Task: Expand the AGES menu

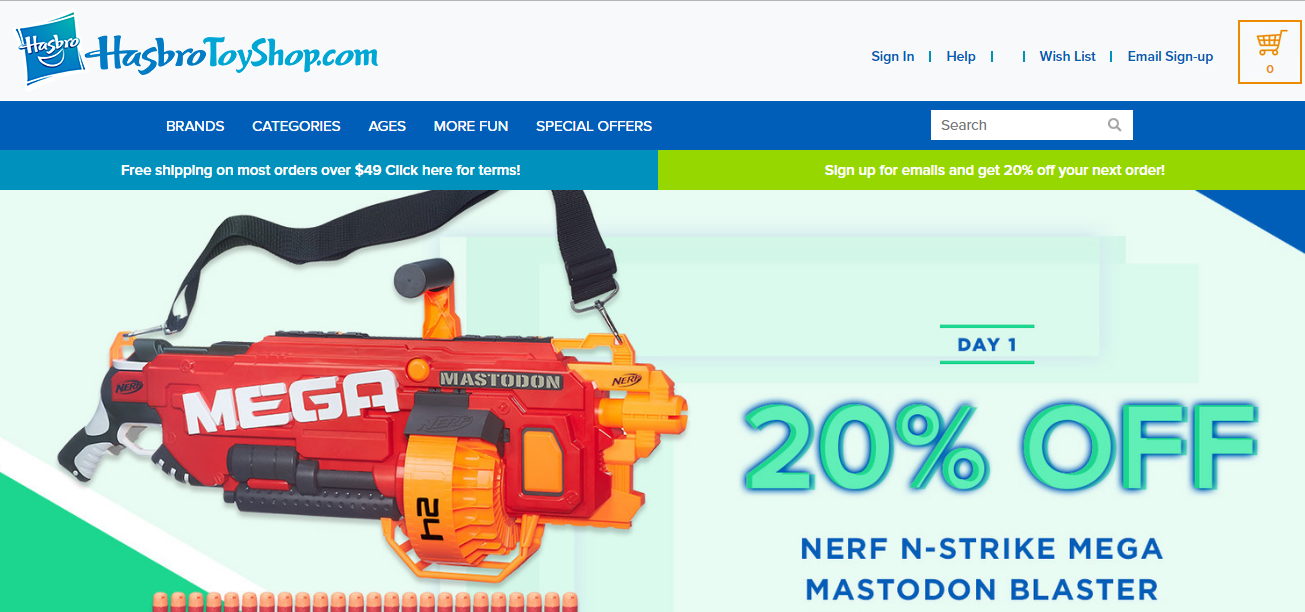Action: click(387, 126)
